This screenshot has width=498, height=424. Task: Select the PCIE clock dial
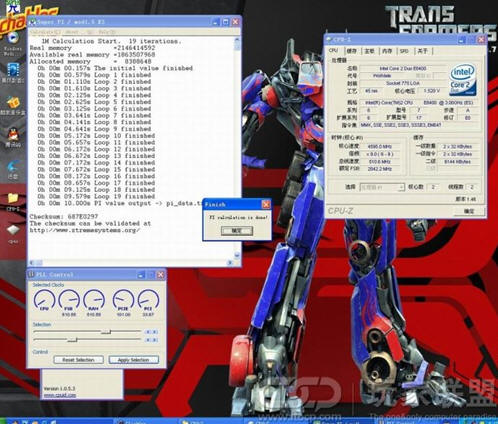coord(123,299)
